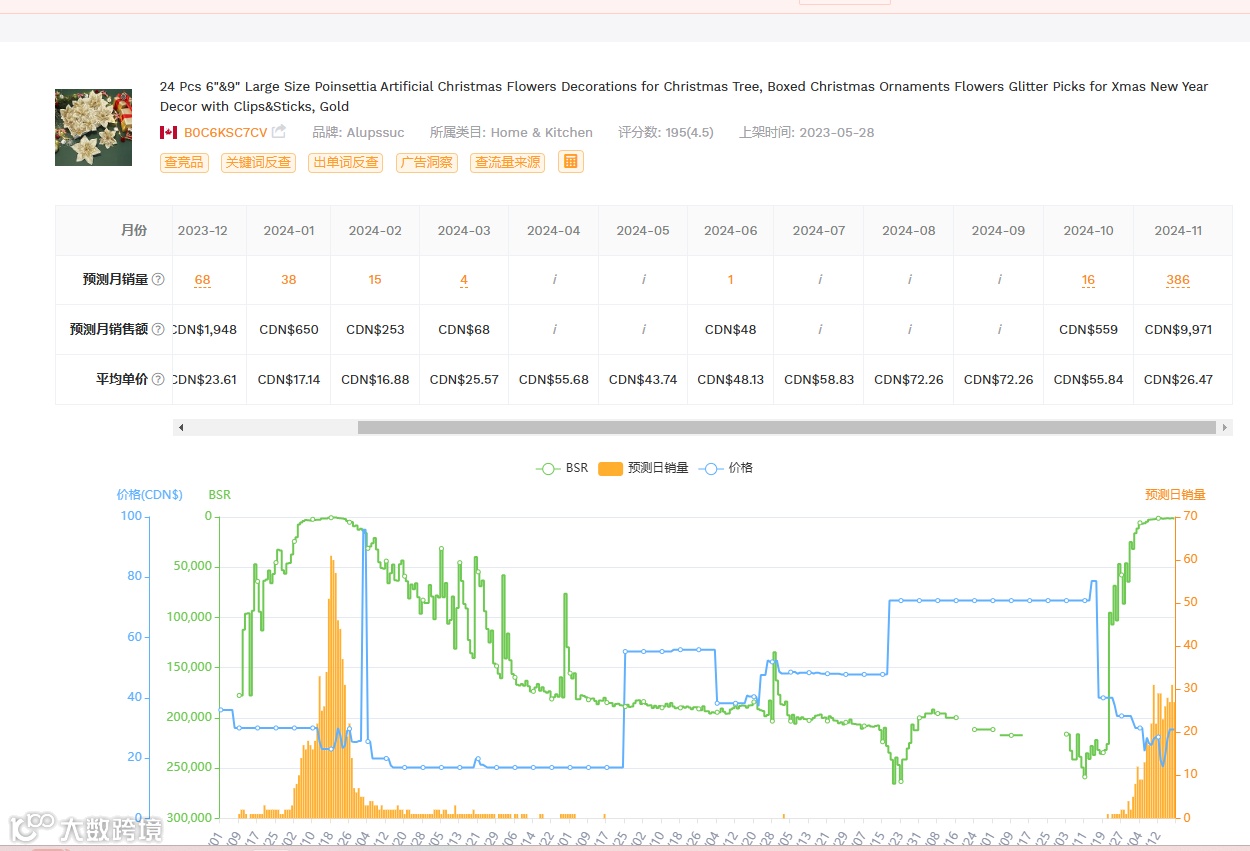Click the help icon next to 预测月销量
Image resolution: width=1250 pixels, height=851 pixels.
pyautogui.click(x=158, y=280)
